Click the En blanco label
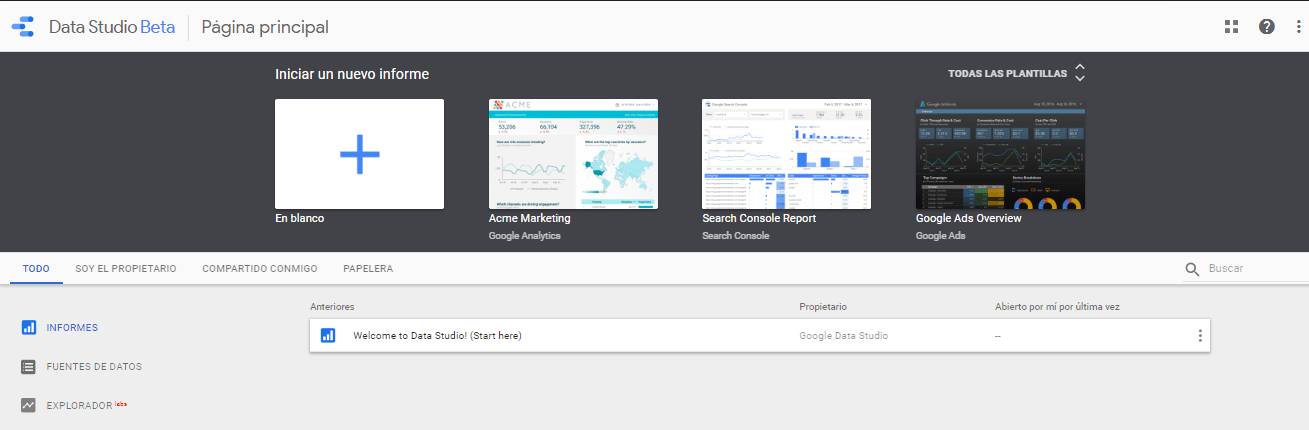 [300, 218]
